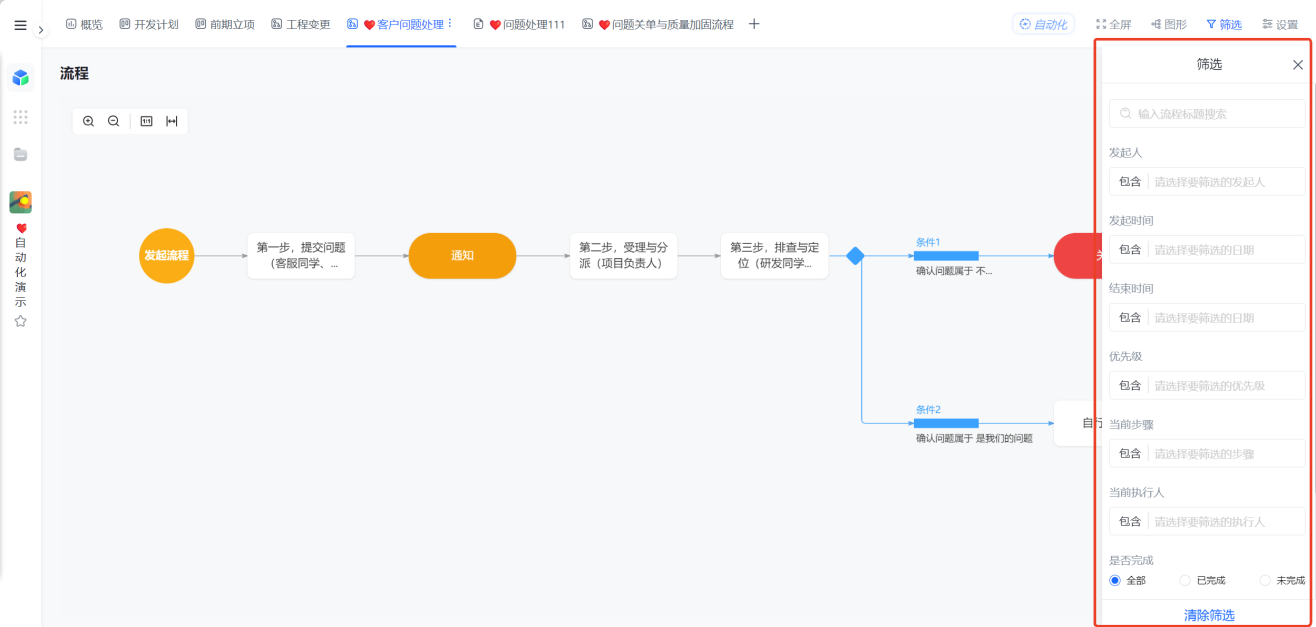This screenshot has height=627, width=1316.
Task: Select the 第二步，受理与分派 flow node
Action: tap(623, 256)
